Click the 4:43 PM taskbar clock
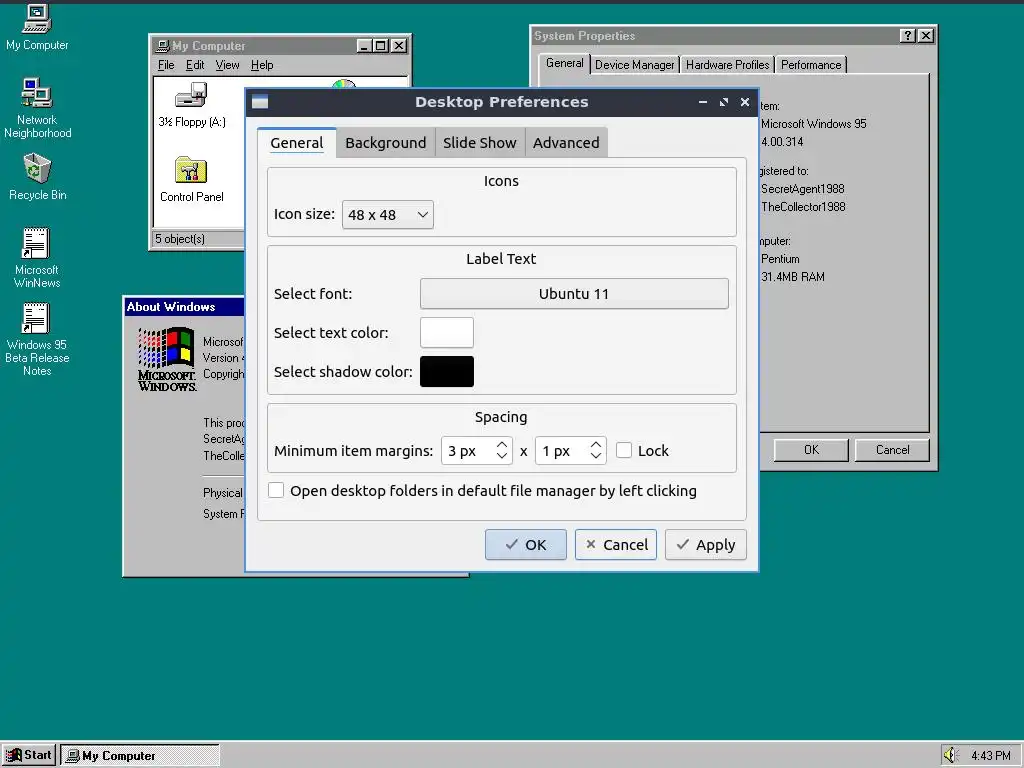This screenshot has width=1024, height=768. 991,756
